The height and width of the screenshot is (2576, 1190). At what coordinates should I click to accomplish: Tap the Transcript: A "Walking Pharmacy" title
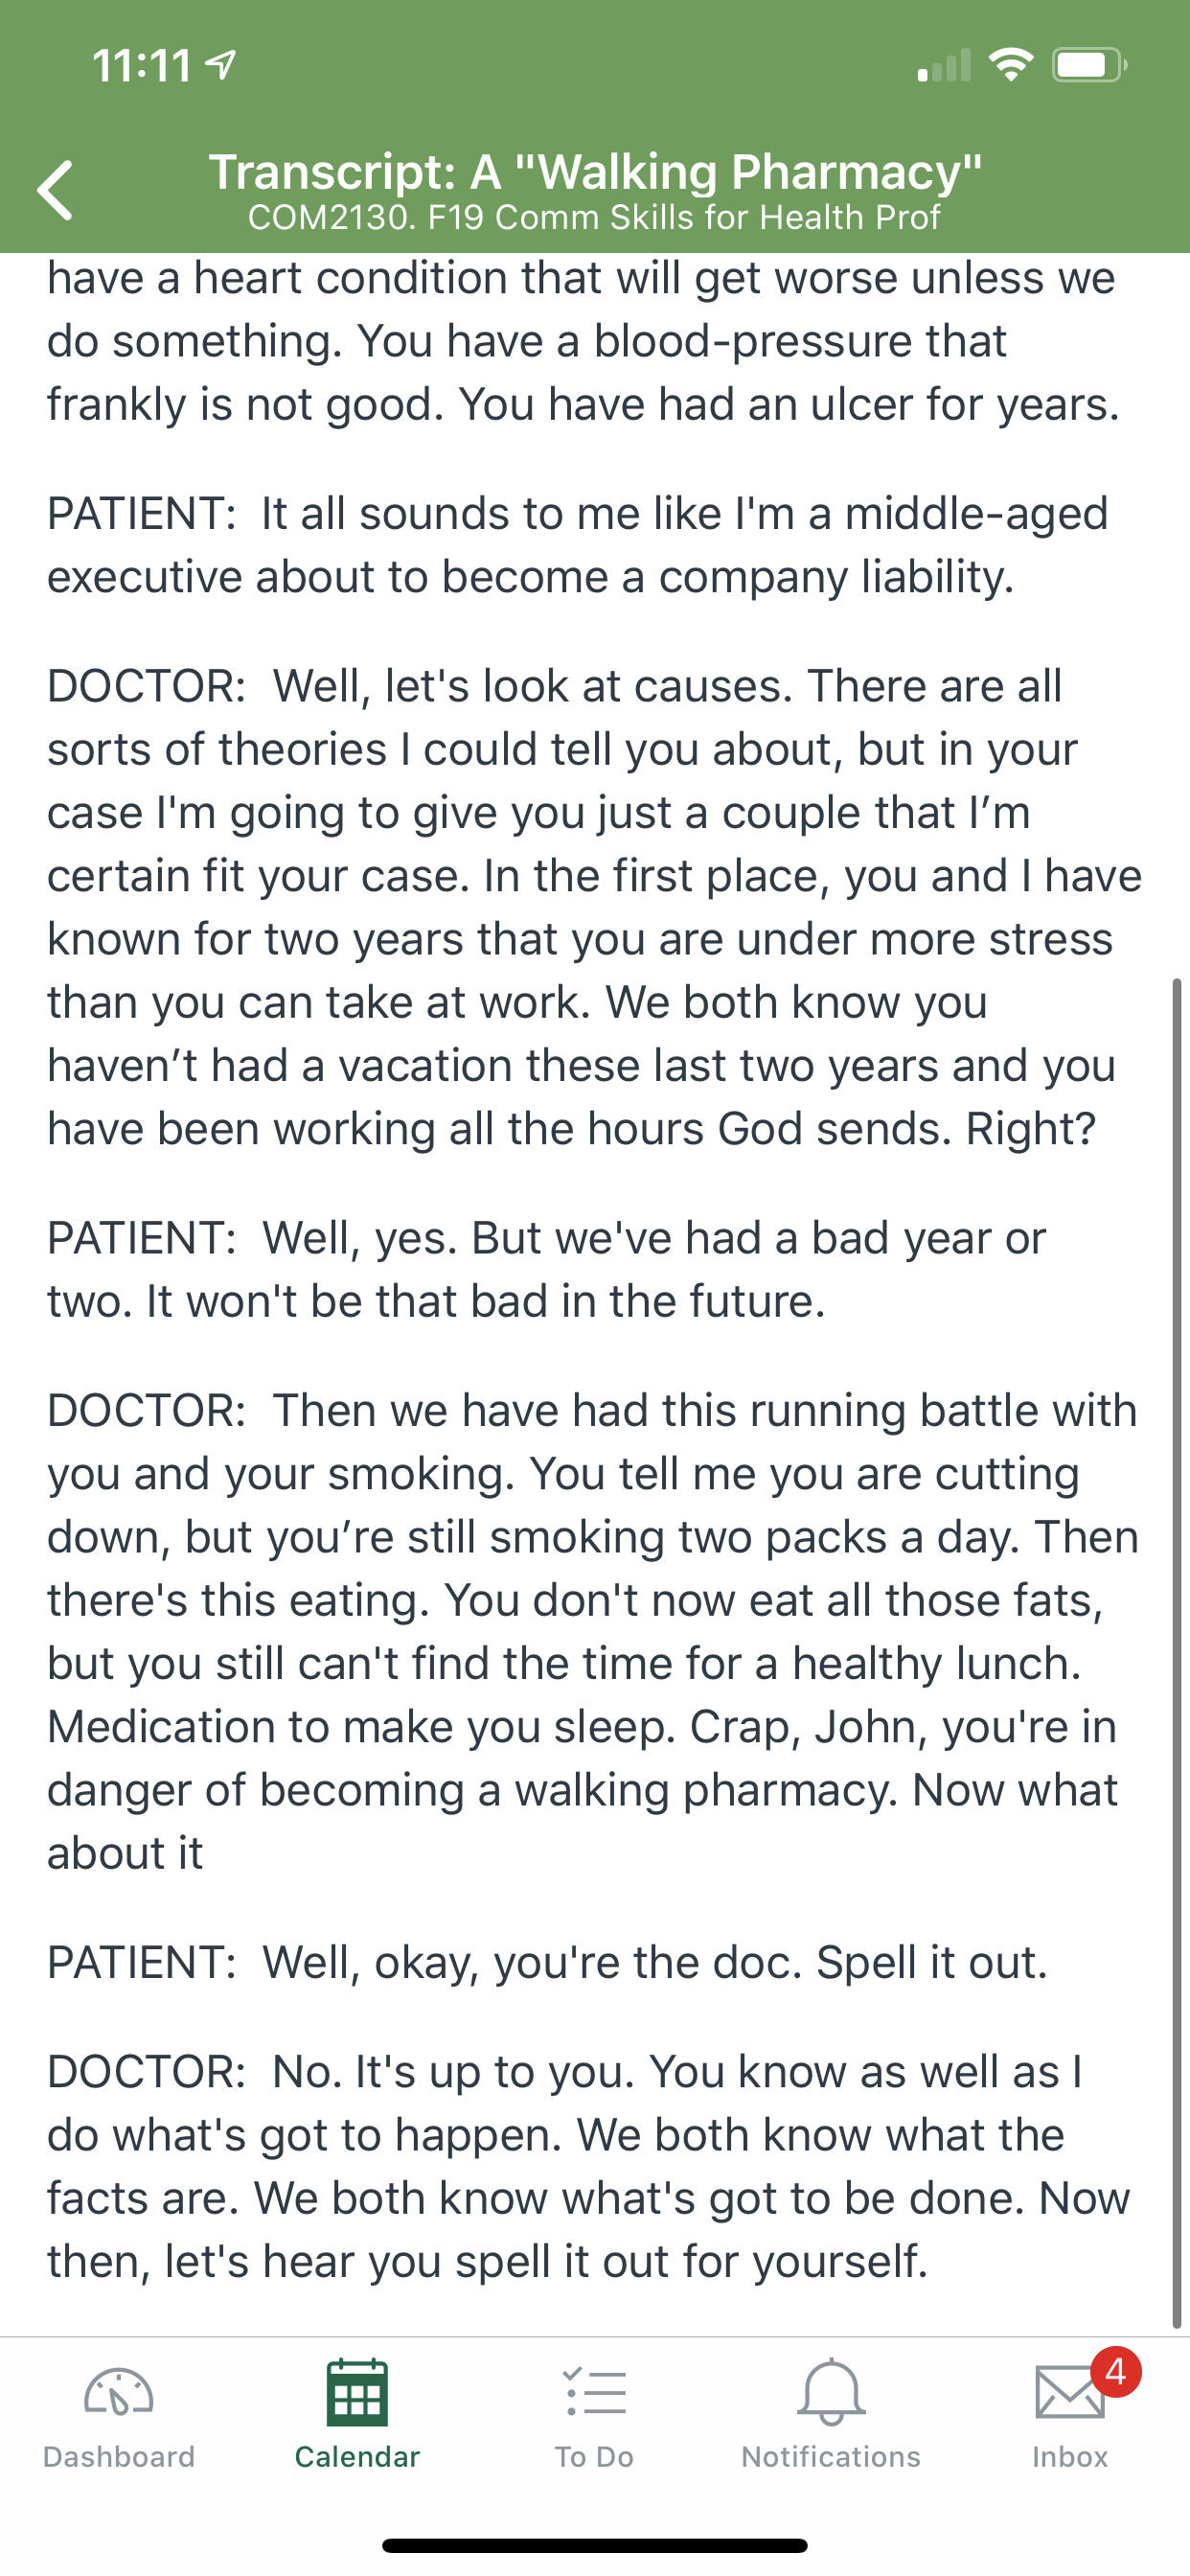pyautogui.click(x=595, y=171)
